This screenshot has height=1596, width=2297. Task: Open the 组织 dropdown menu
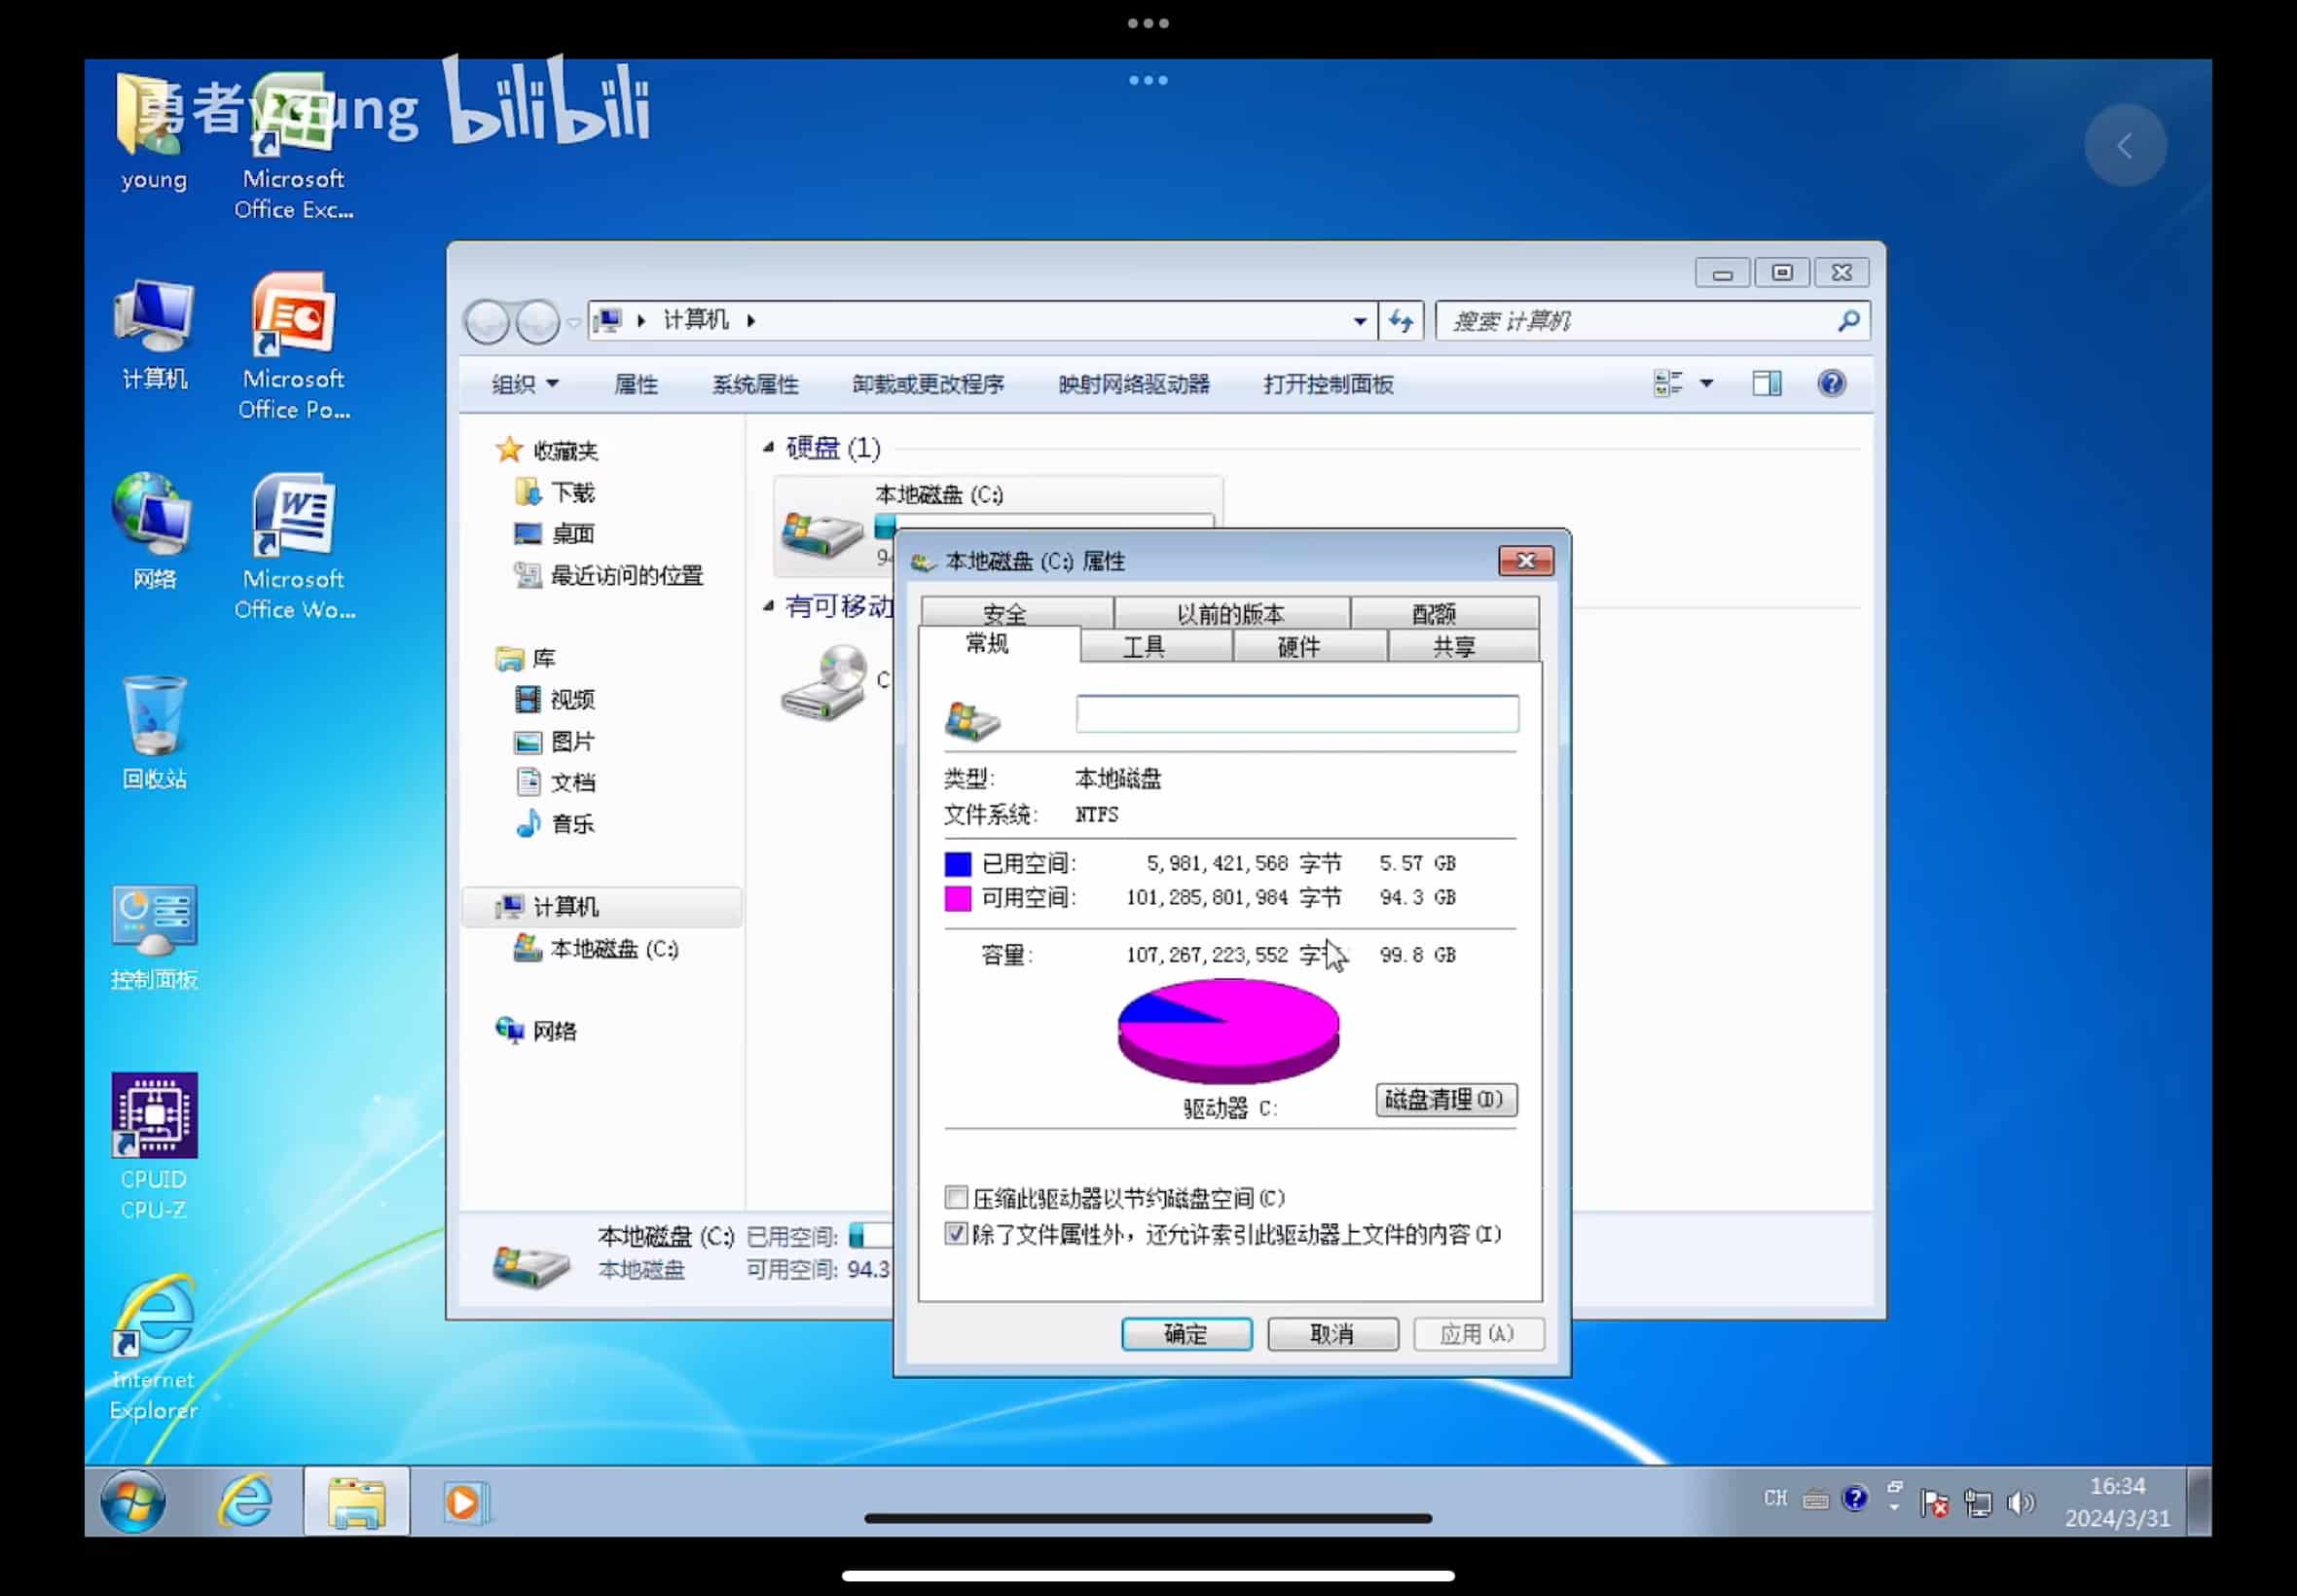pos(525,384)
